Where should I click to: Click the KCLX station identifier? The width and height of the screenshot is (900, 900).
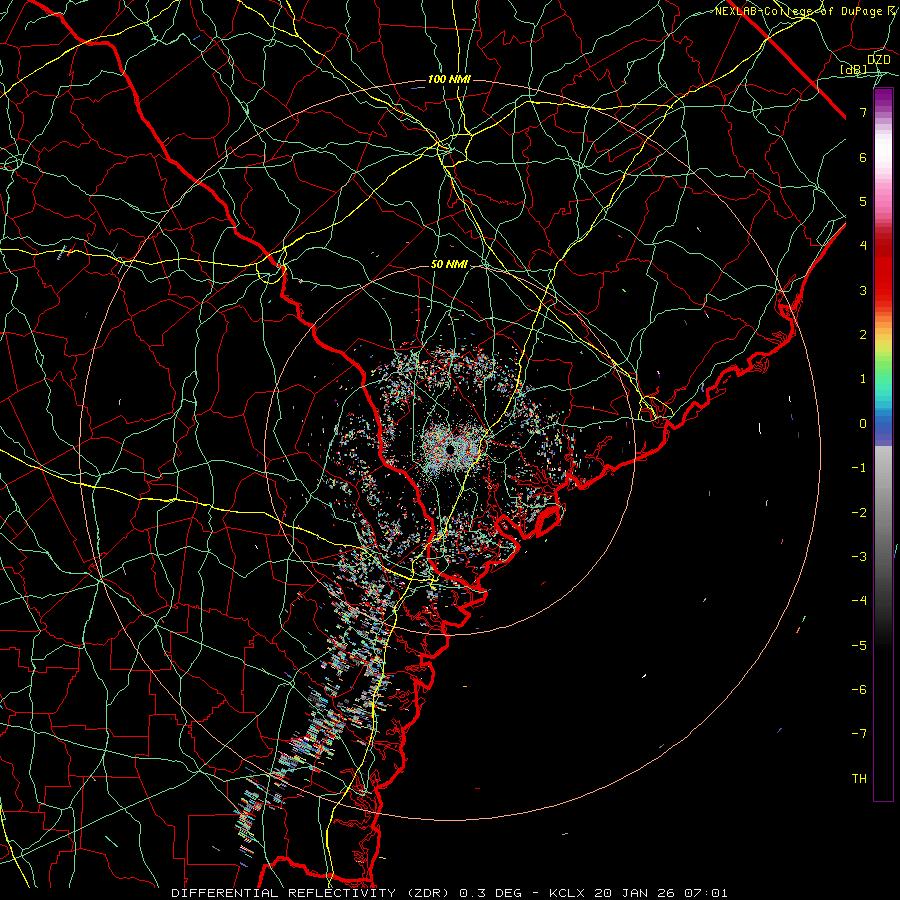click(567, 893)
